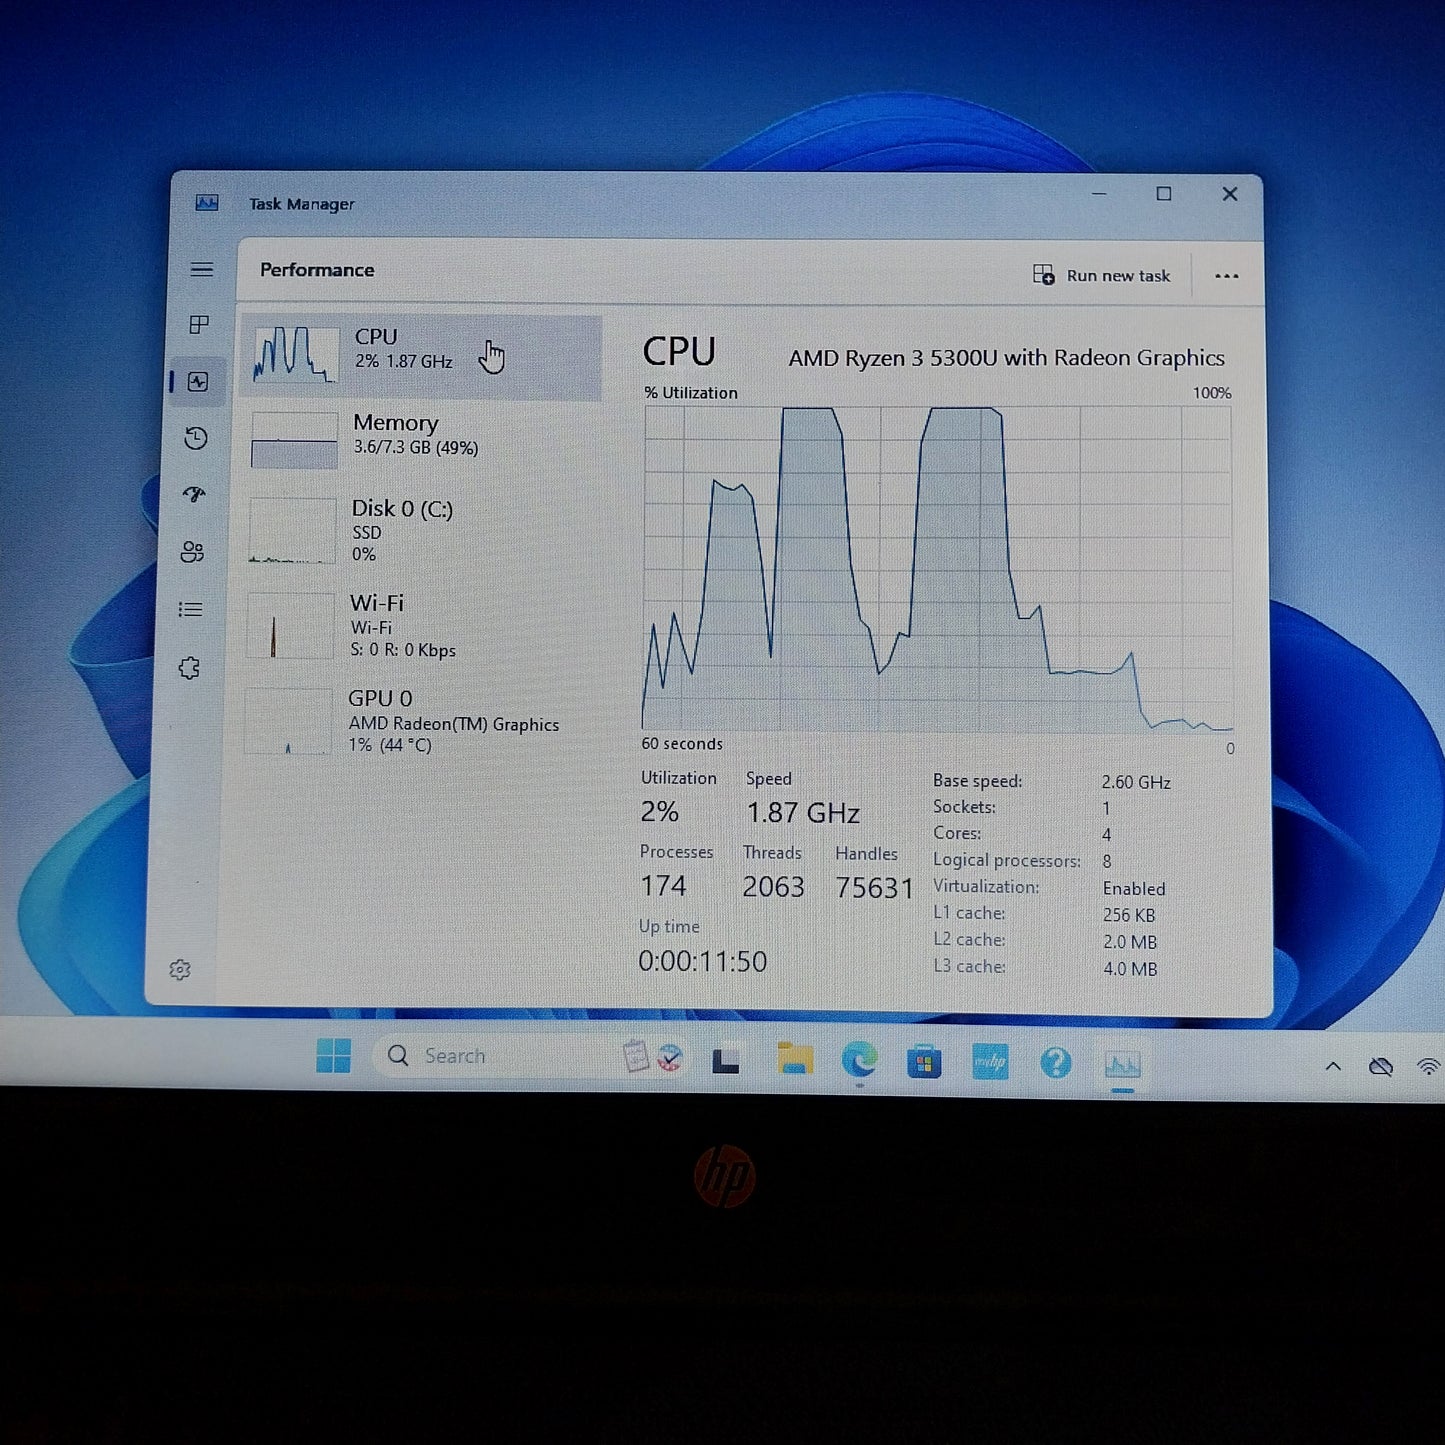This screenshot has height=1445, width=1445.
Task: Open the Services puzzle-piece sidebar icon
Action: point(189,668)
